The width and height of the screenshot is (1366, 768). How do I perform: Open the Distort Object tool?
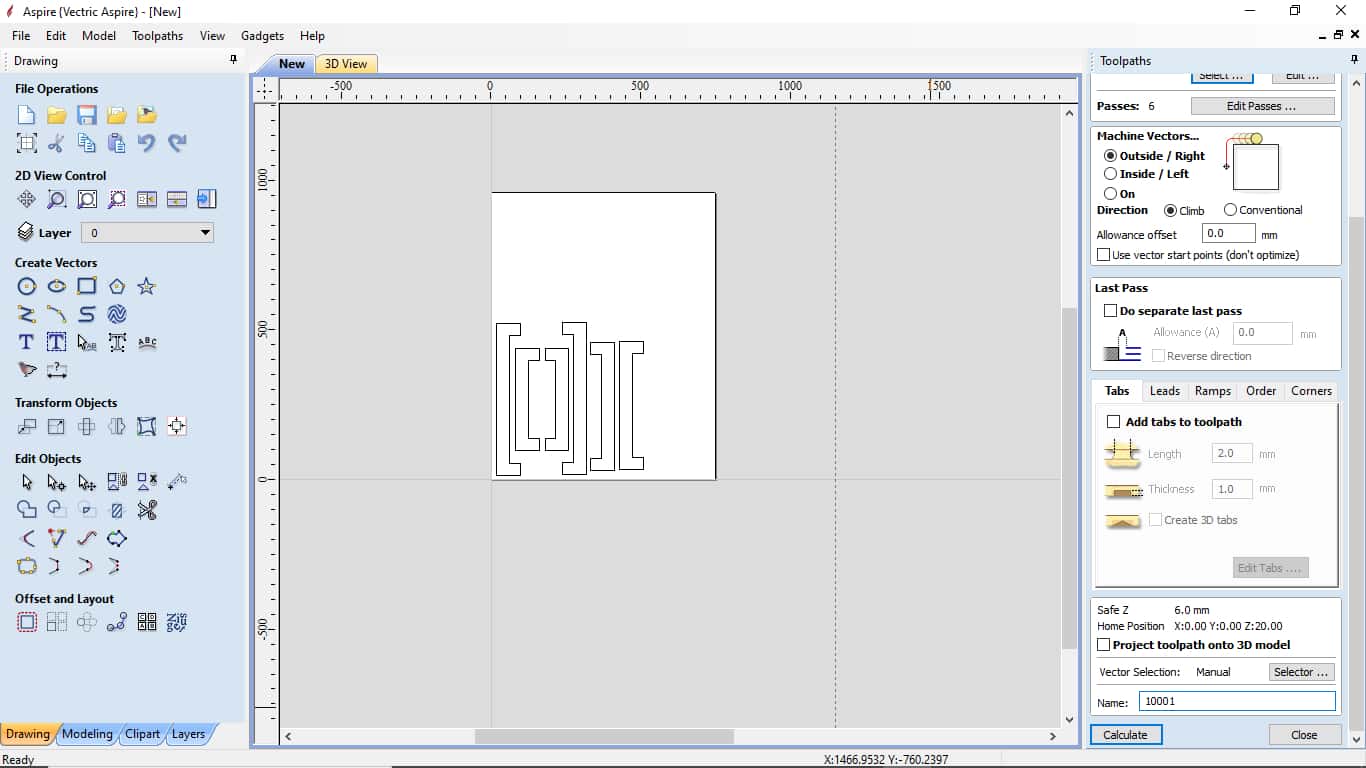pos(147,427)
